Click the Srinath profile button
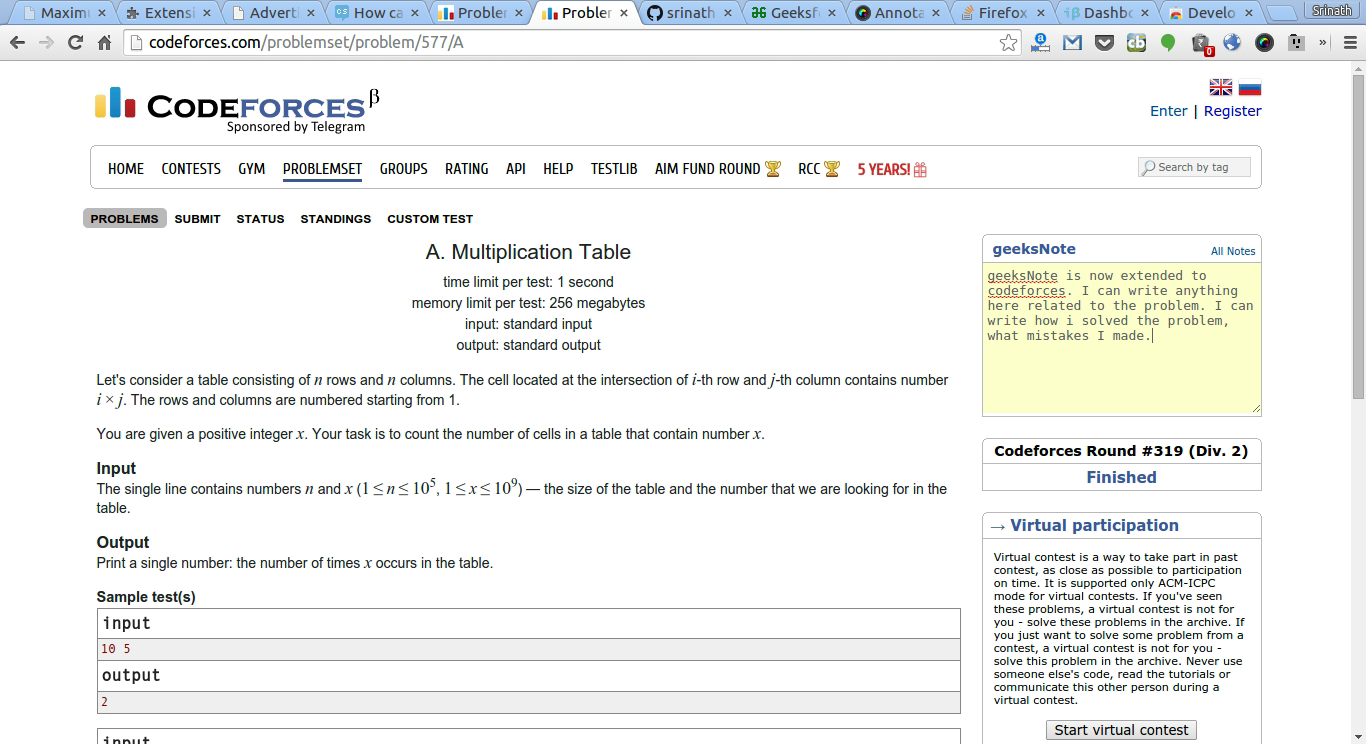The width and height of the screenshot is (1366, 744). tap(1332, 10)
